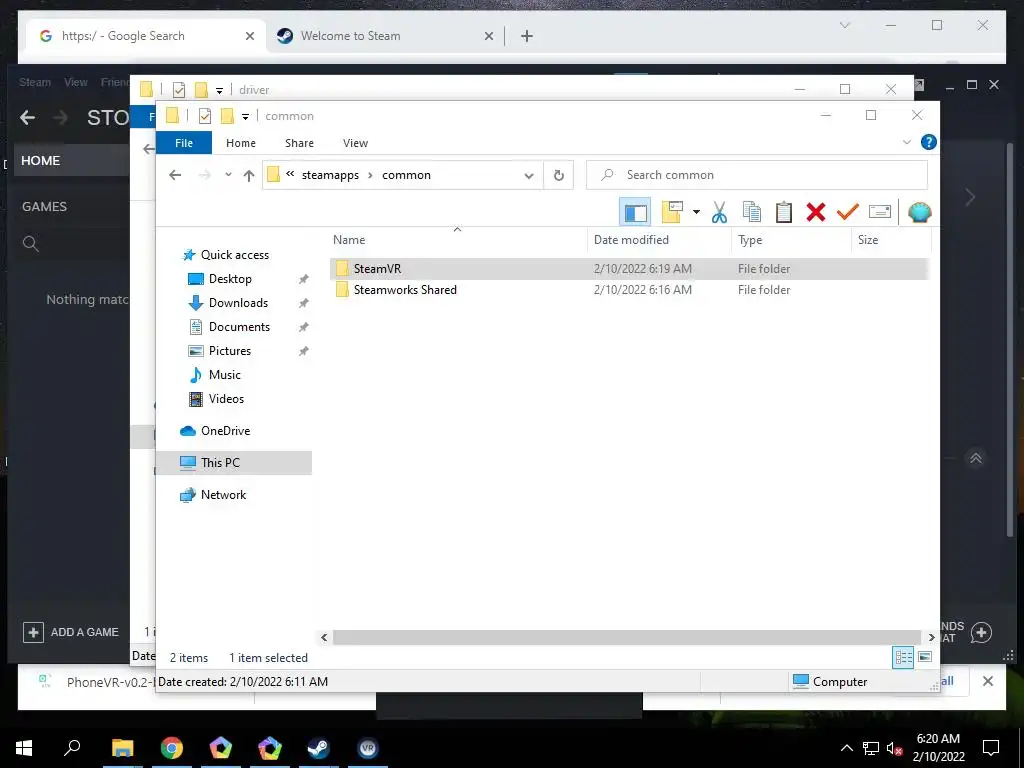This screenshot has width=1024, height=768.
Task: Open the SteamVR taskbar icon
Action: tap(368, 748)
